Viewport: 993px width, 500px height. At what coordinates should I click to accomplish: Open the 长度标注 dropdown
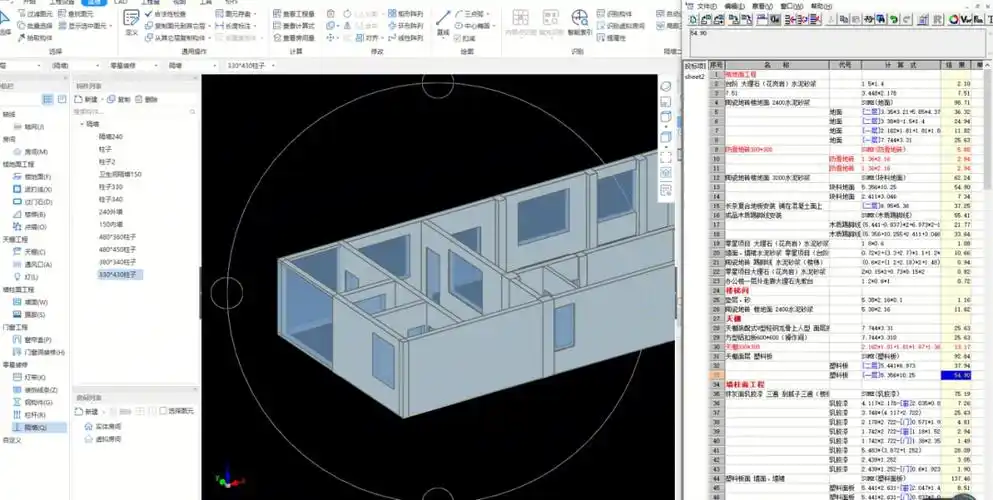click(x=256, y=26)
